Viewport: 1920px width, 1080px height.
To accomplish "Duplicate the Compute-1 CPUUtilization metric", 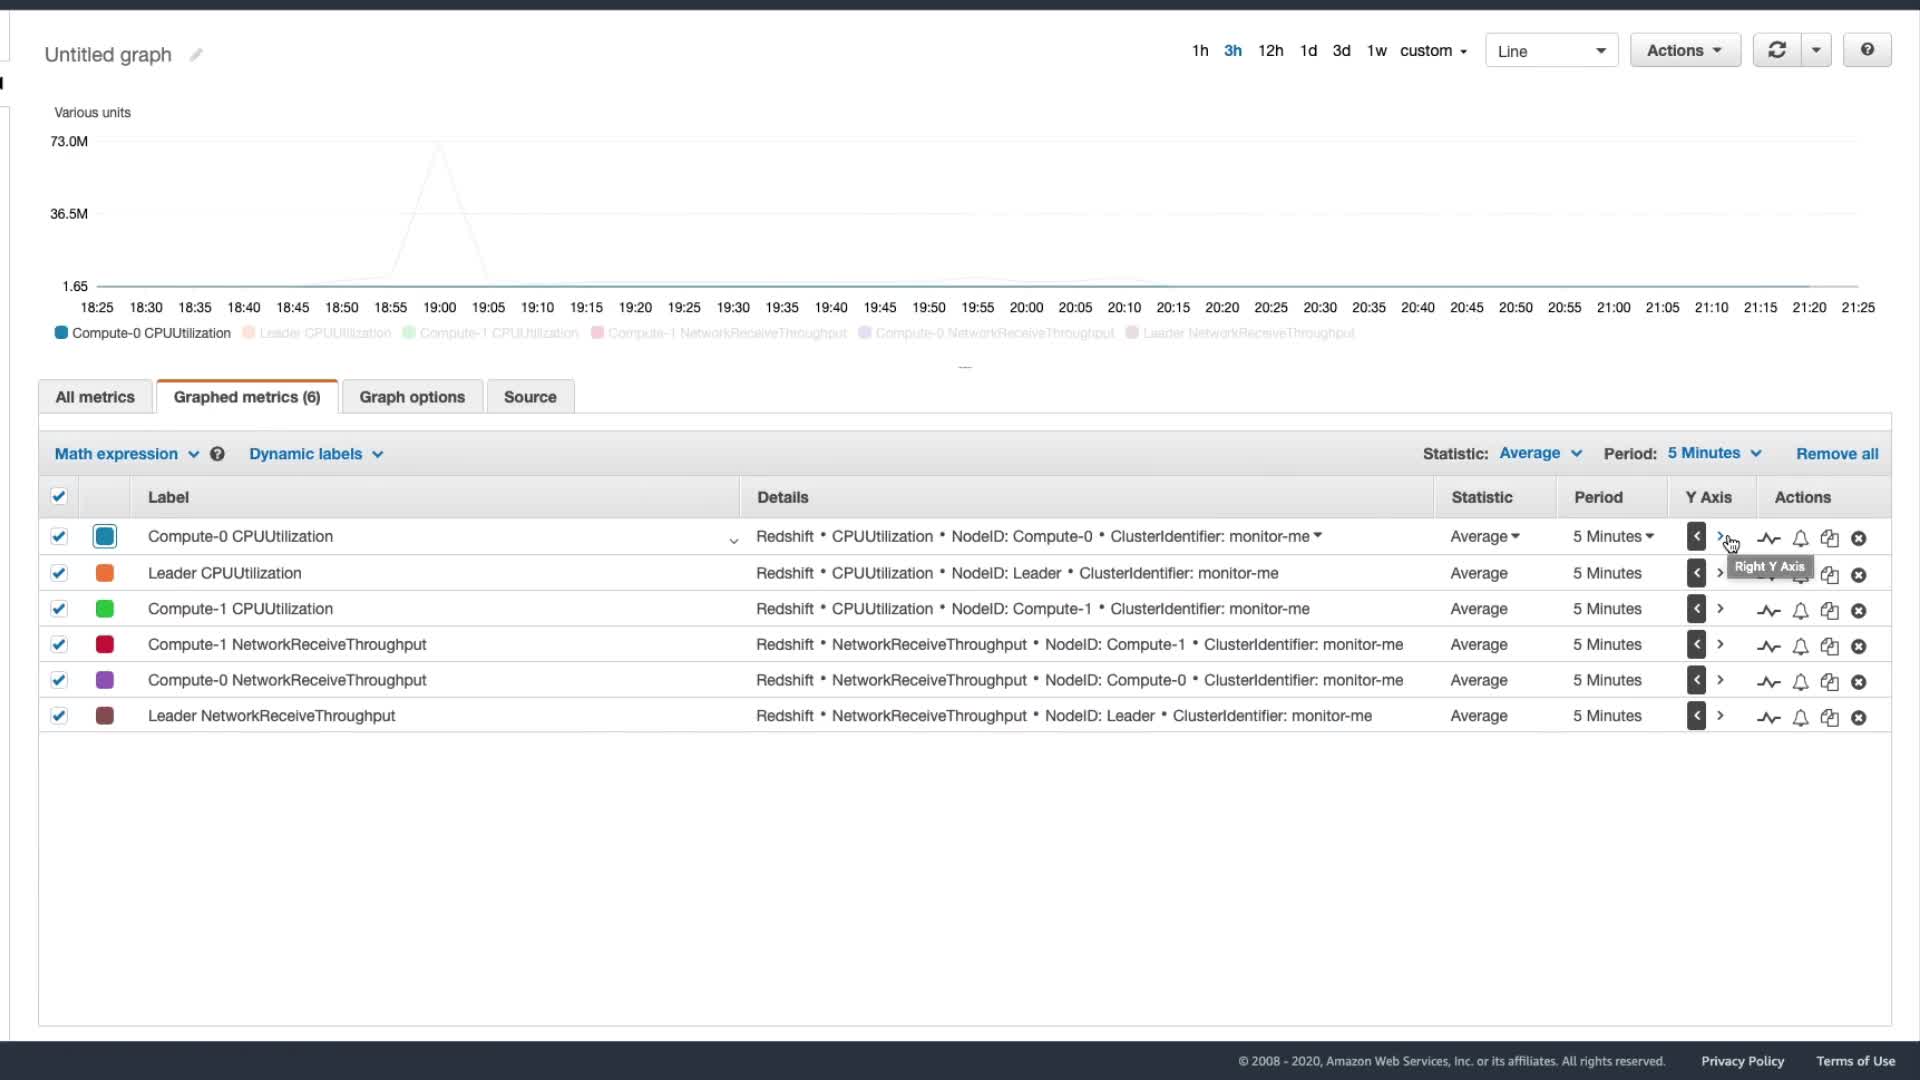I will pyautogui.click(x=1830, y=610).
